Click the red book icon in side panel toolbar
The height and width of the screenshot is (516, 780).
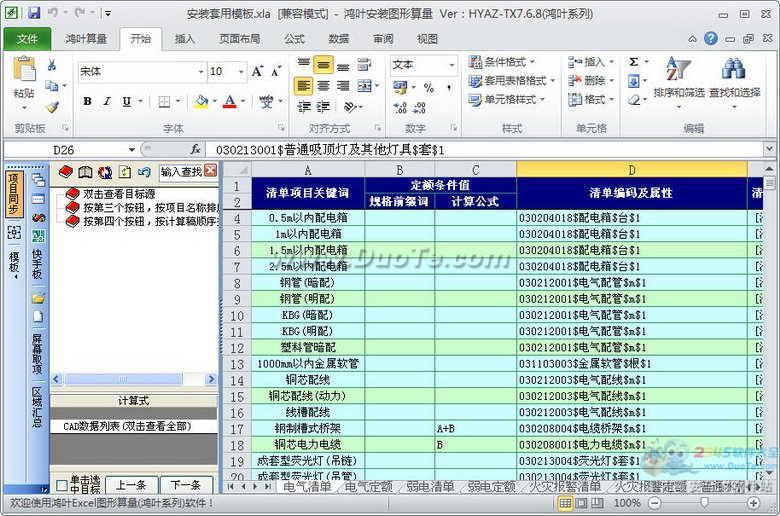(x=67, y=172)
